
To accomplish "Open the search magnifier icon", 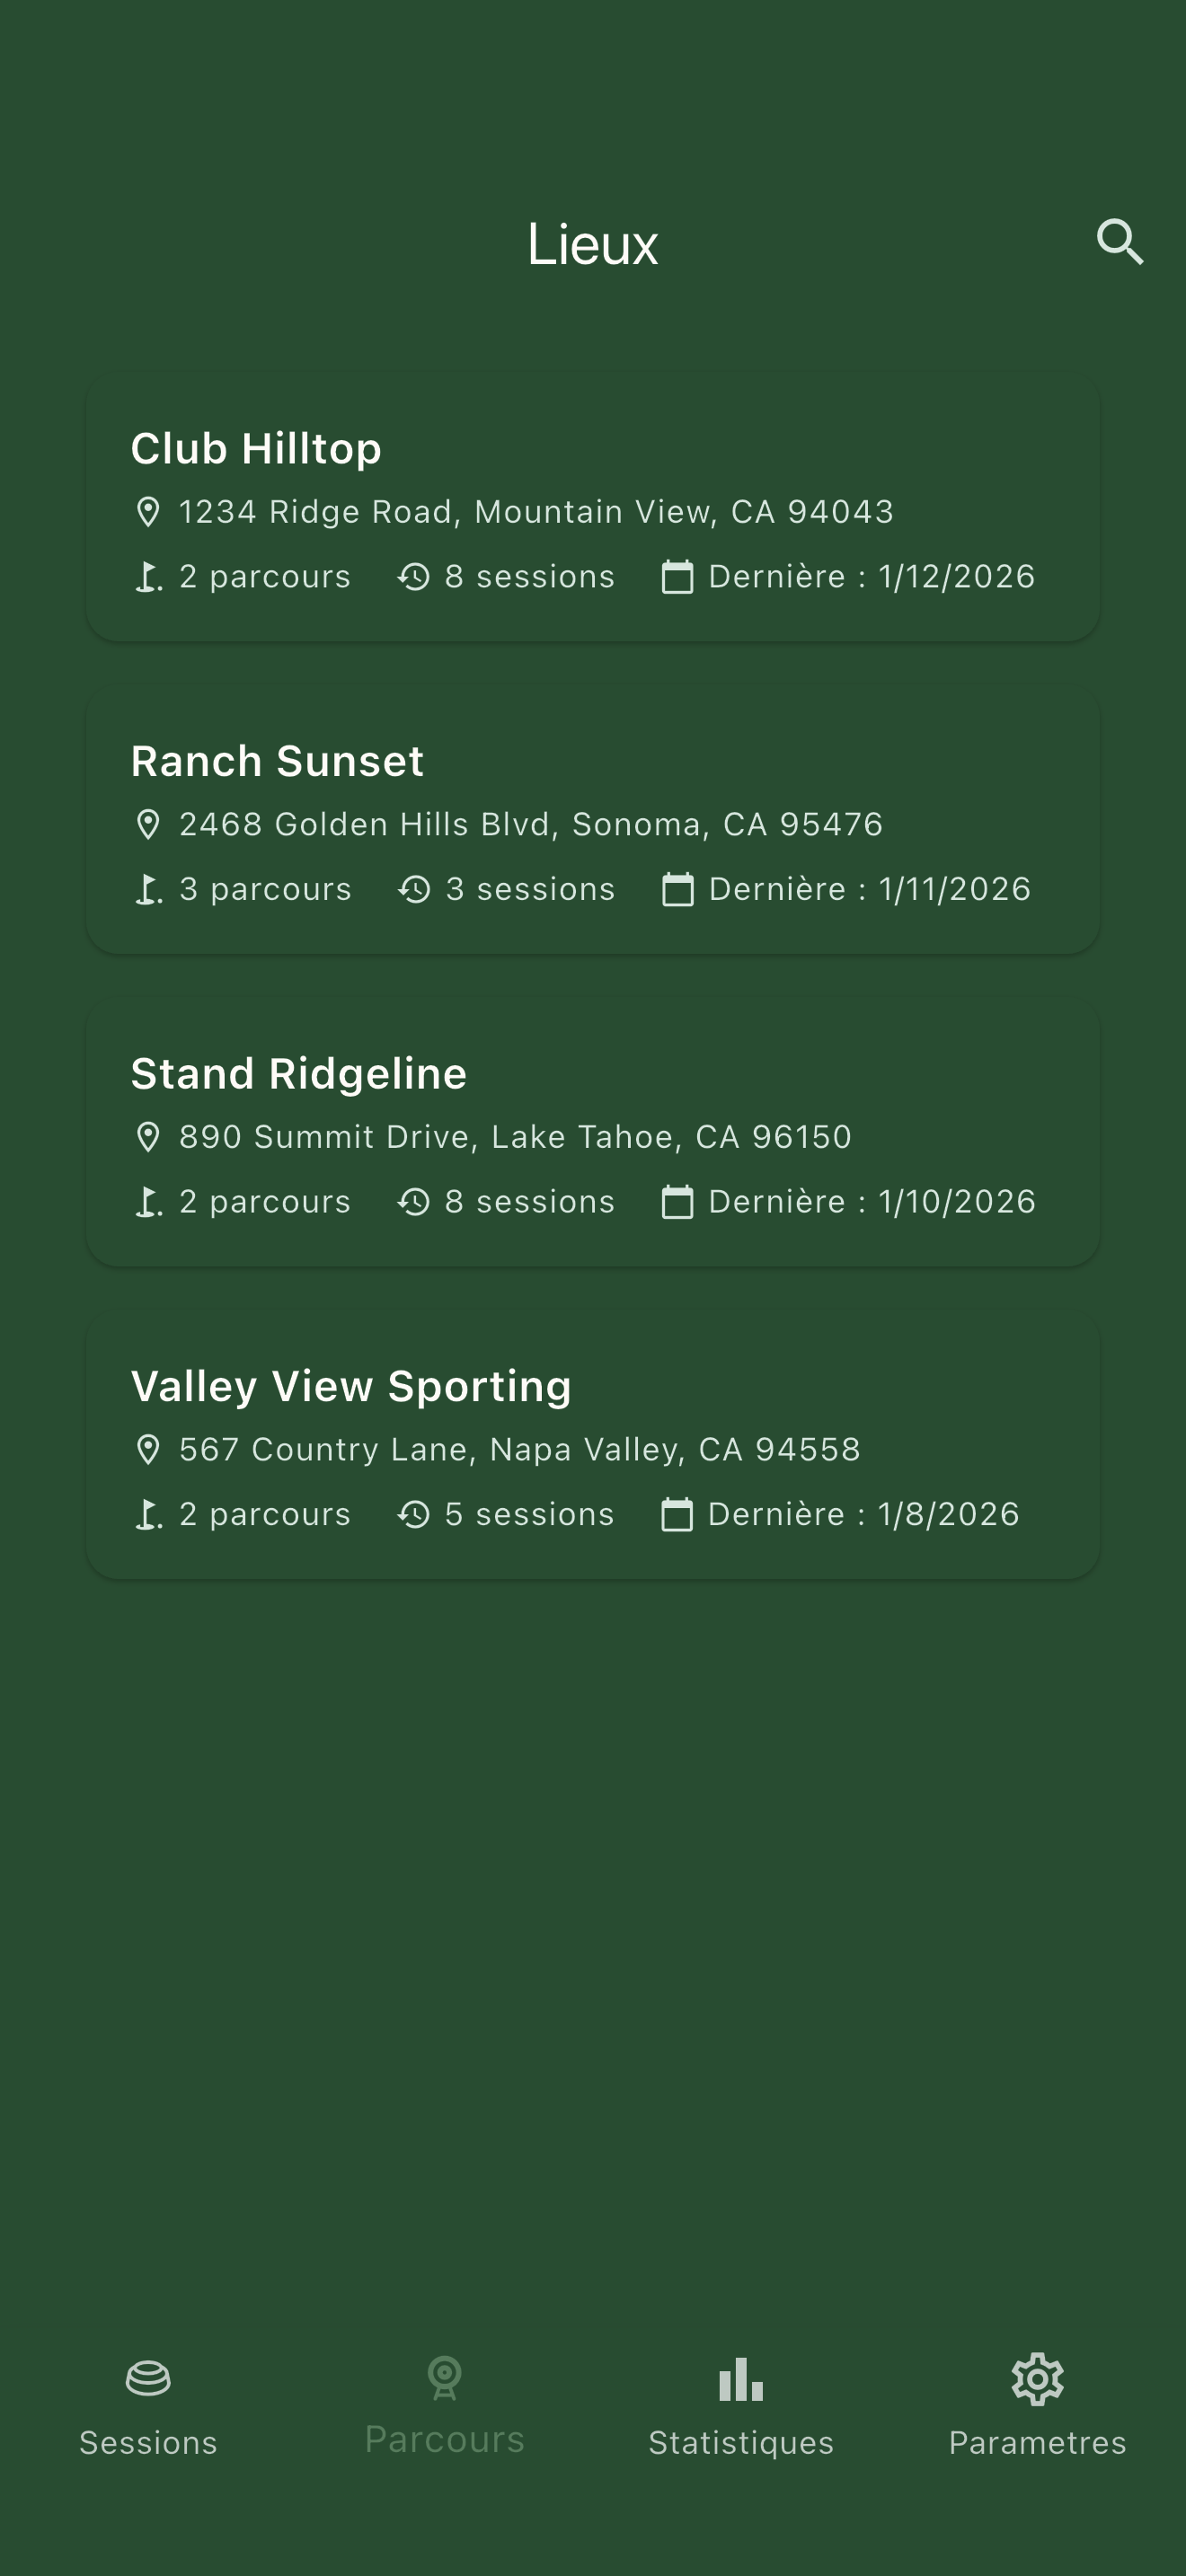I will coord(1119,242).
